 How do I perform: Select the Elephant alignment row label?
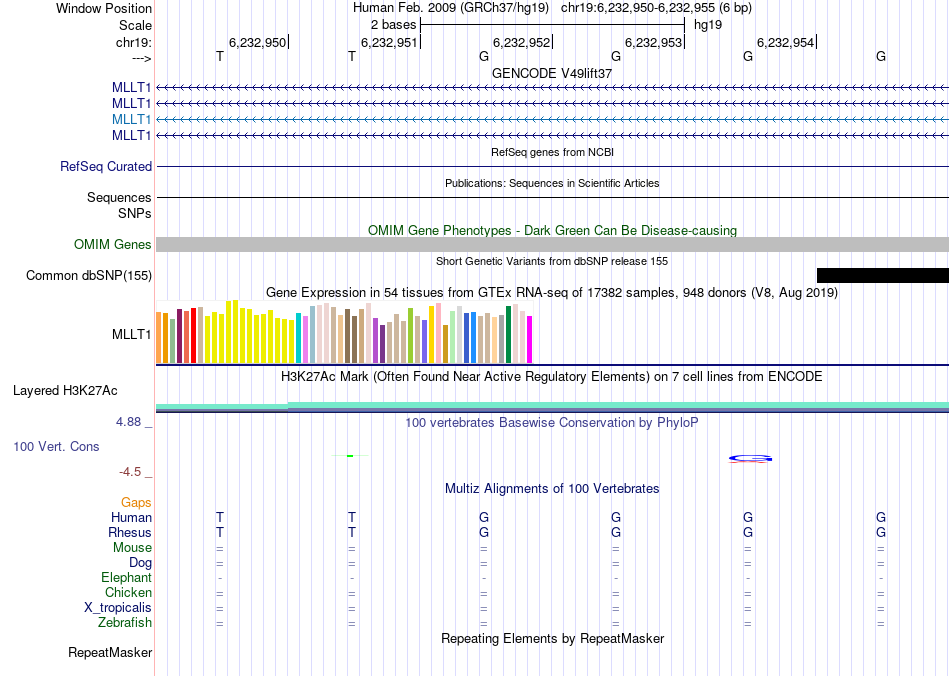(126, 577)
